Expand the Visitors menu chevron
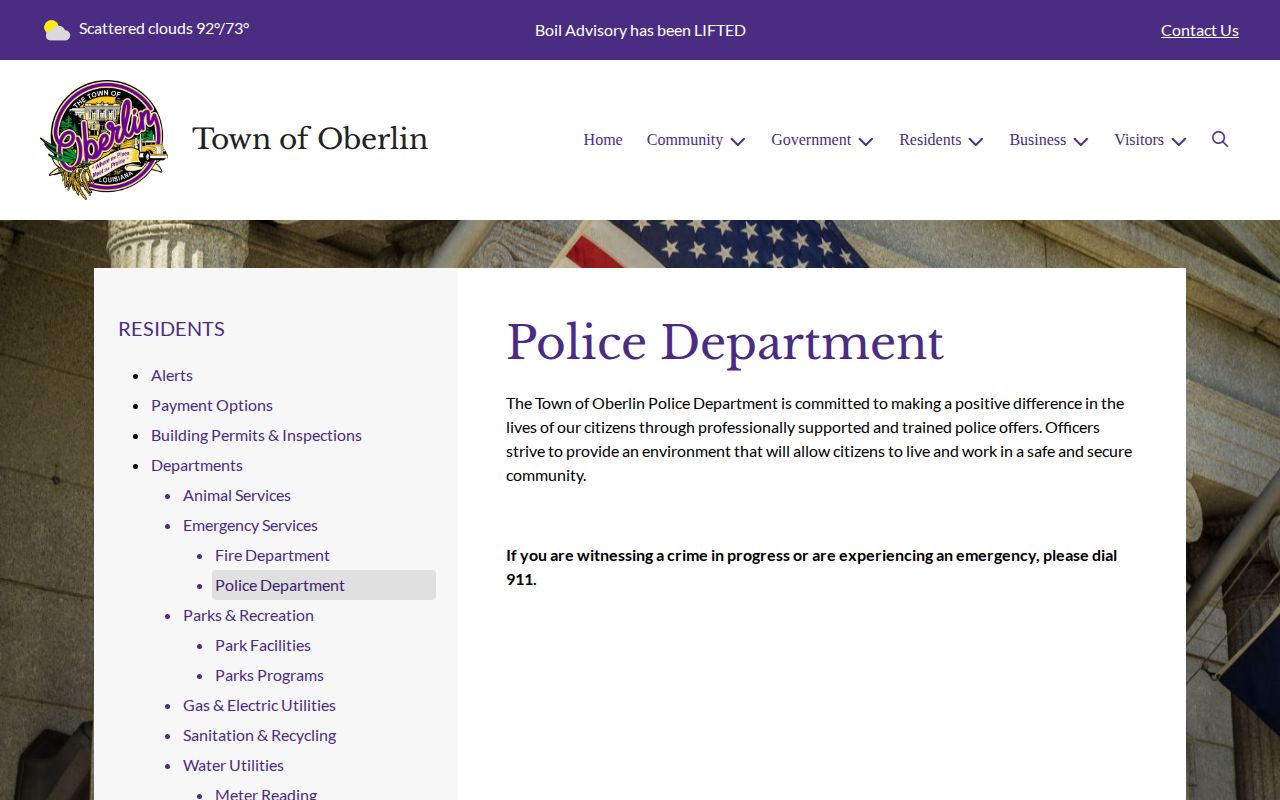Image resolution: width=1280 pixels, height=800 pixels. [1179, 141]
